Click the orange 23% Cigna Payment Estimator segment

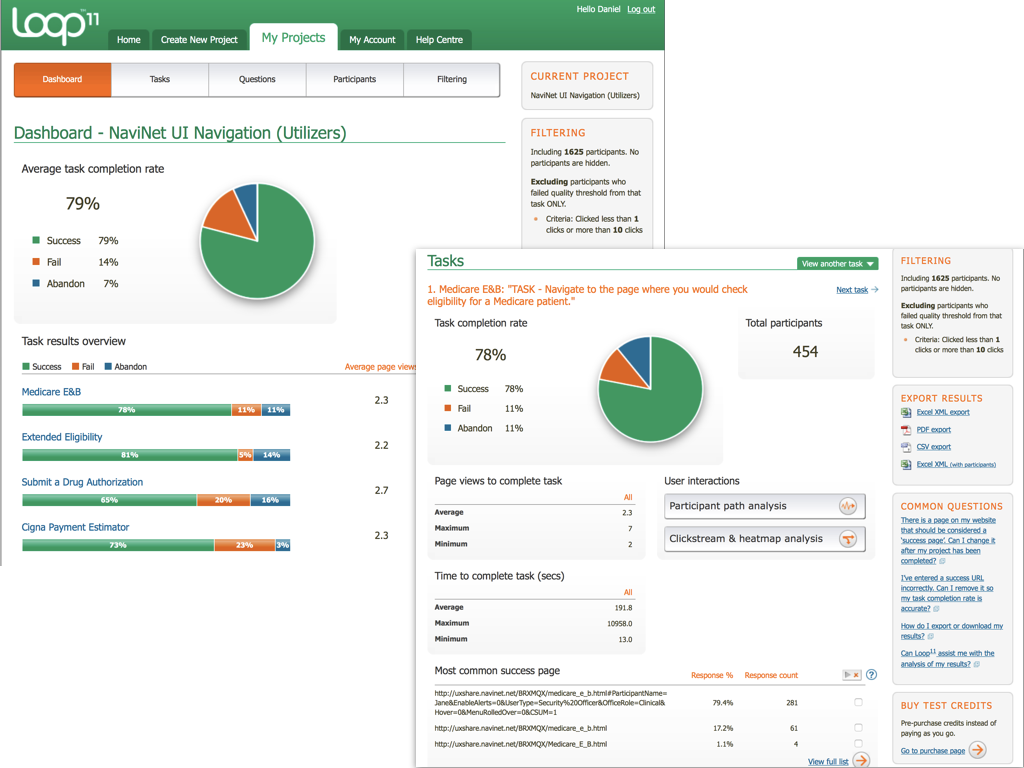244,545
